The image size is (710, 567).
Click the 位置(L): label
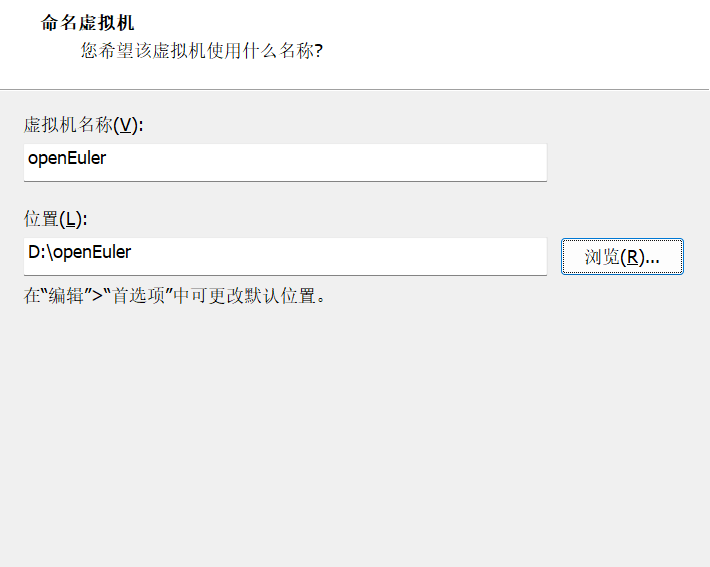(56, 219)
